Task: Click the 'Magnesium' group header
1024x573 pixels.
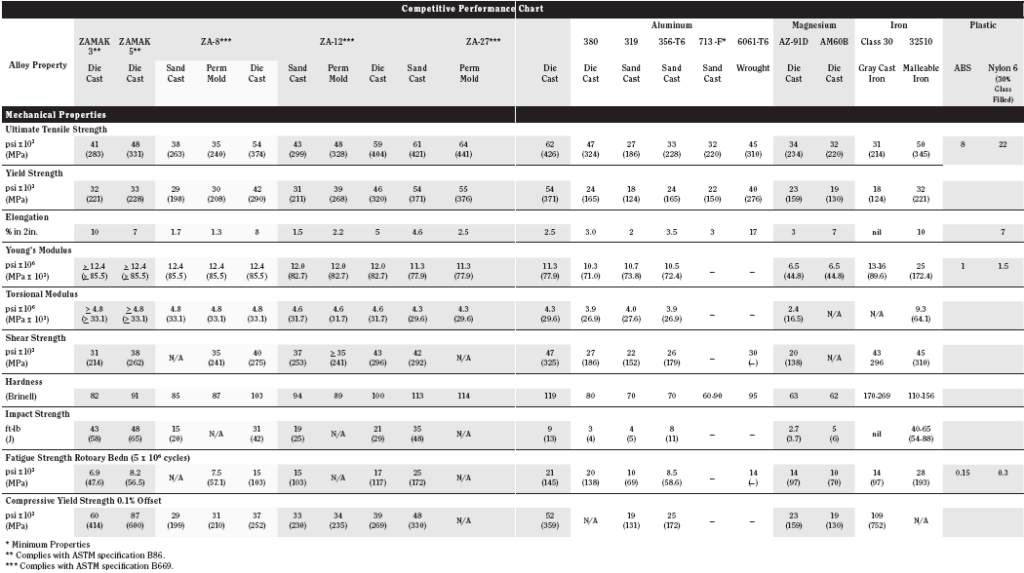Action: click(x=814, y=24)
